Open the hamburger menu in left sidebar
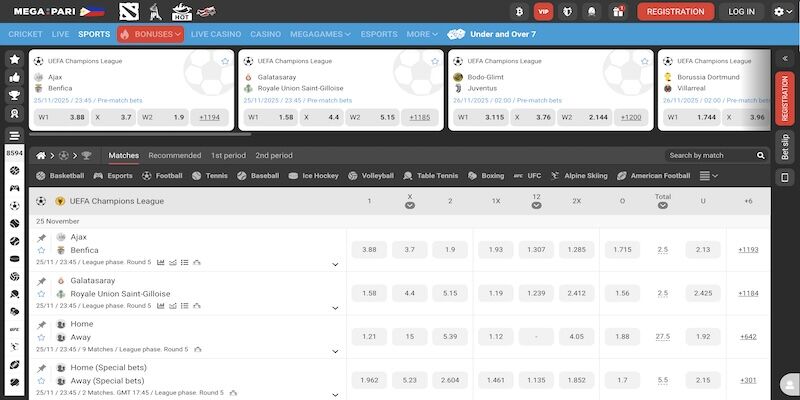Image resolution: width=800 pixels, height=400 pixels. [x=15, y=136]
